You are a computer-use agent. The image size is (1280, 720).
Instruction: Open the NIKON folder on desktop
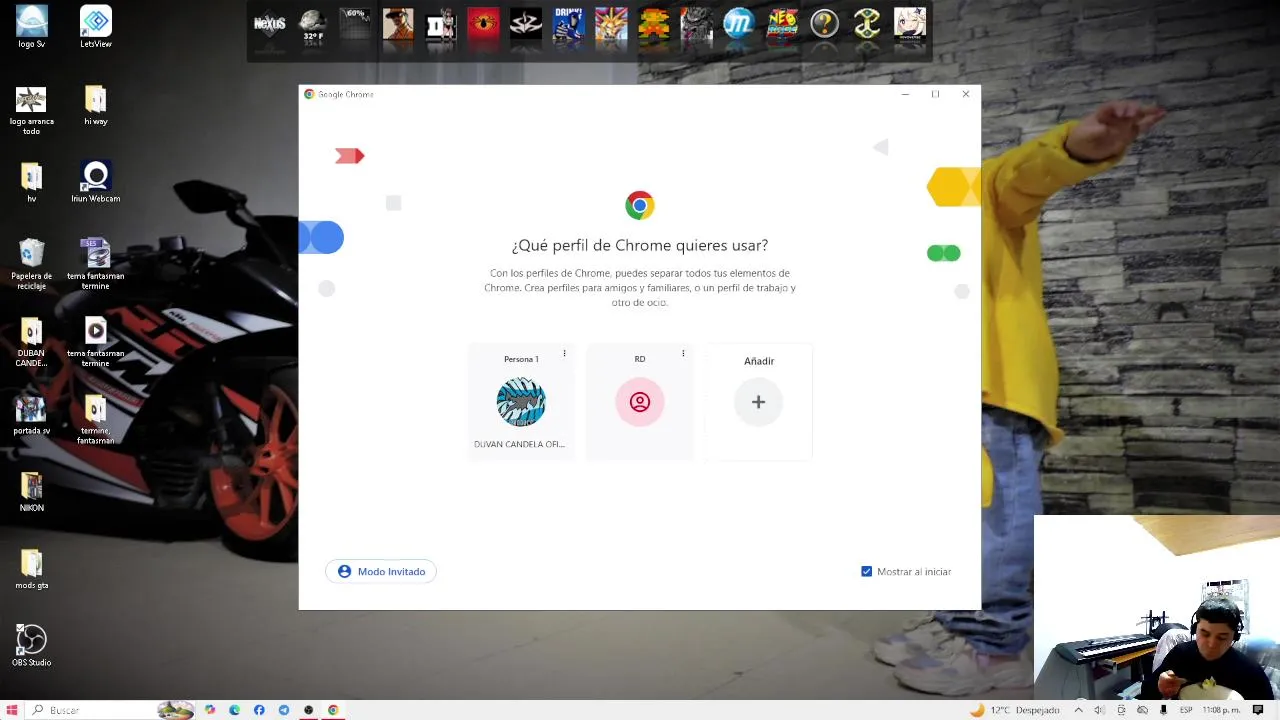31,492
